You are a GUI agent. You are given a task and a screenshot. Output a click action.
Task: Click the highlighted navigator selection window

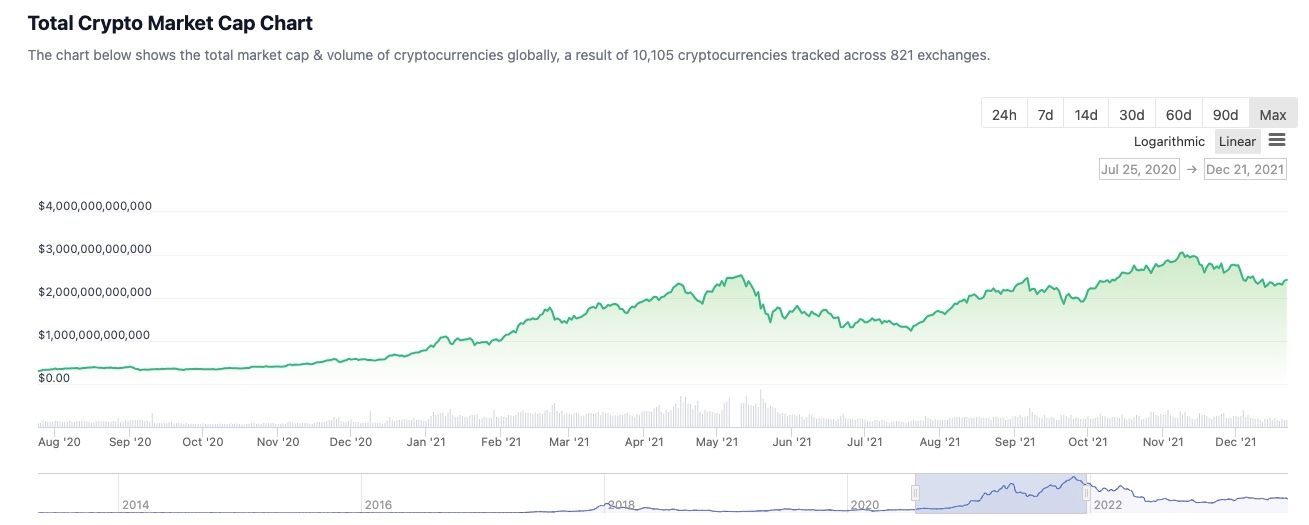pyautogui.click(x=1000, y=494)
